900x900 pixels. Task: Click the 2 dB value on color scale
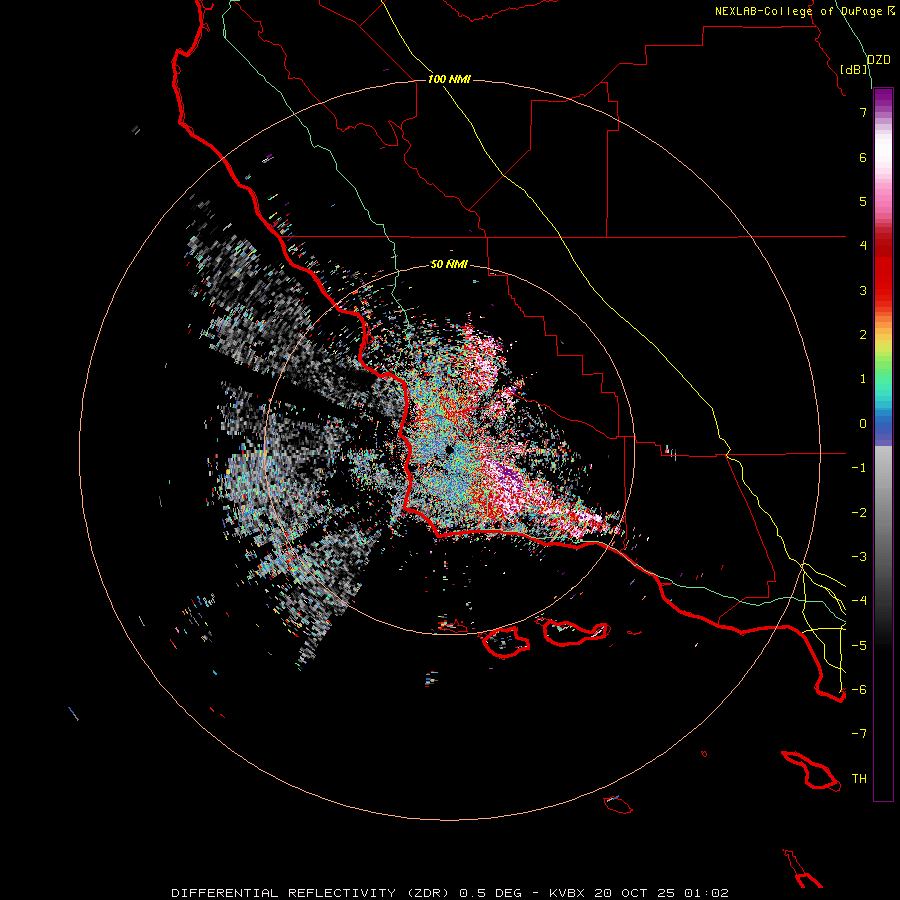click(863, 335)
